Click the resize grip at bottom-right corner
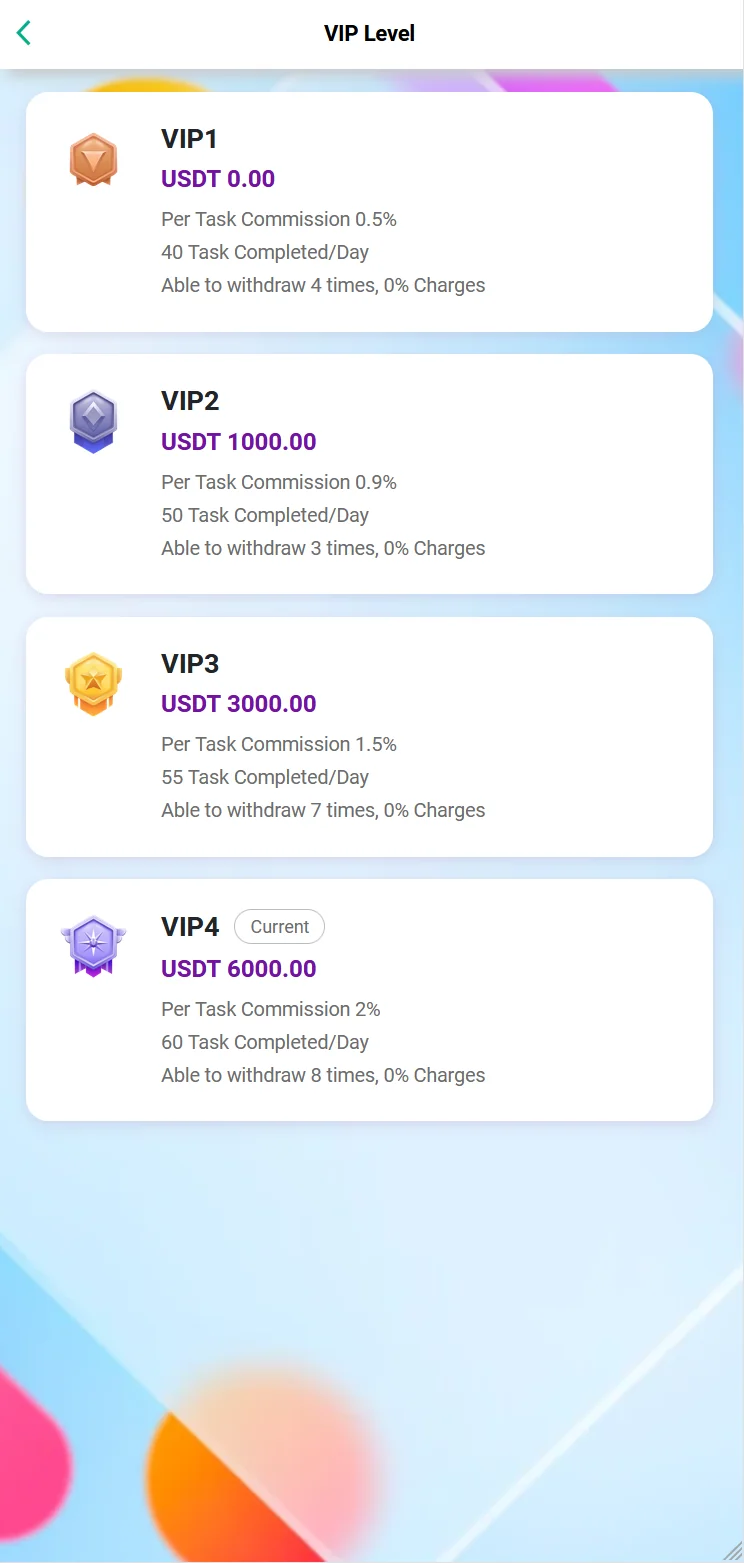 733,1552
